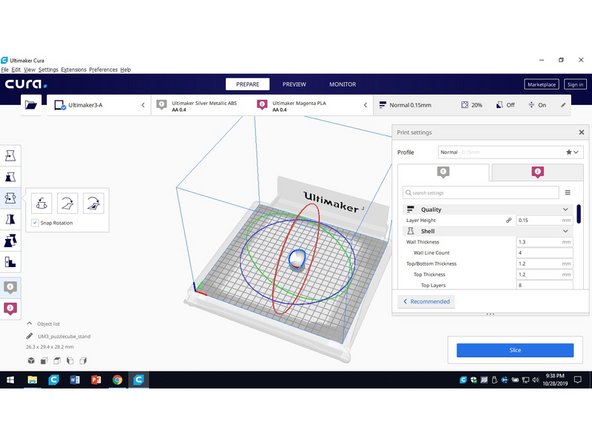Click the Layer Height value field
This screenshot has height=444, width=592.
pos(544,220)
